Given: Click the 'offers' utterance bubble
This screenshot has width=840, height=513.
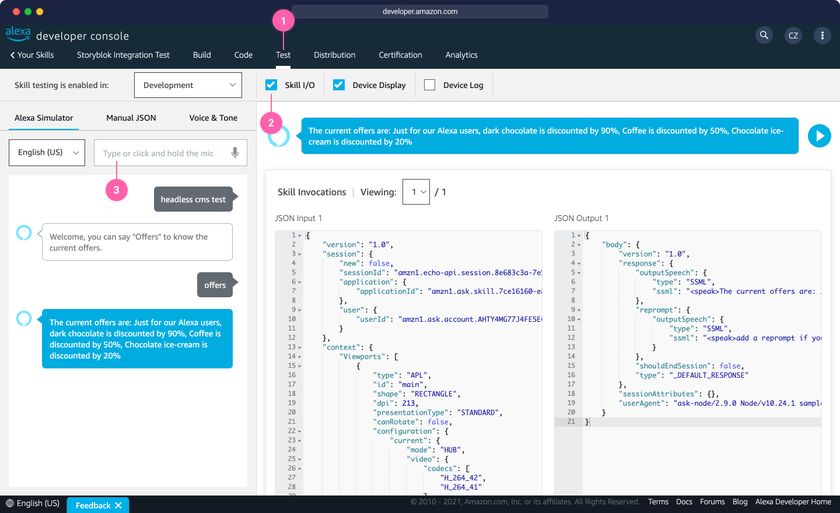Looking at the screenshot, I should [215, 285].
